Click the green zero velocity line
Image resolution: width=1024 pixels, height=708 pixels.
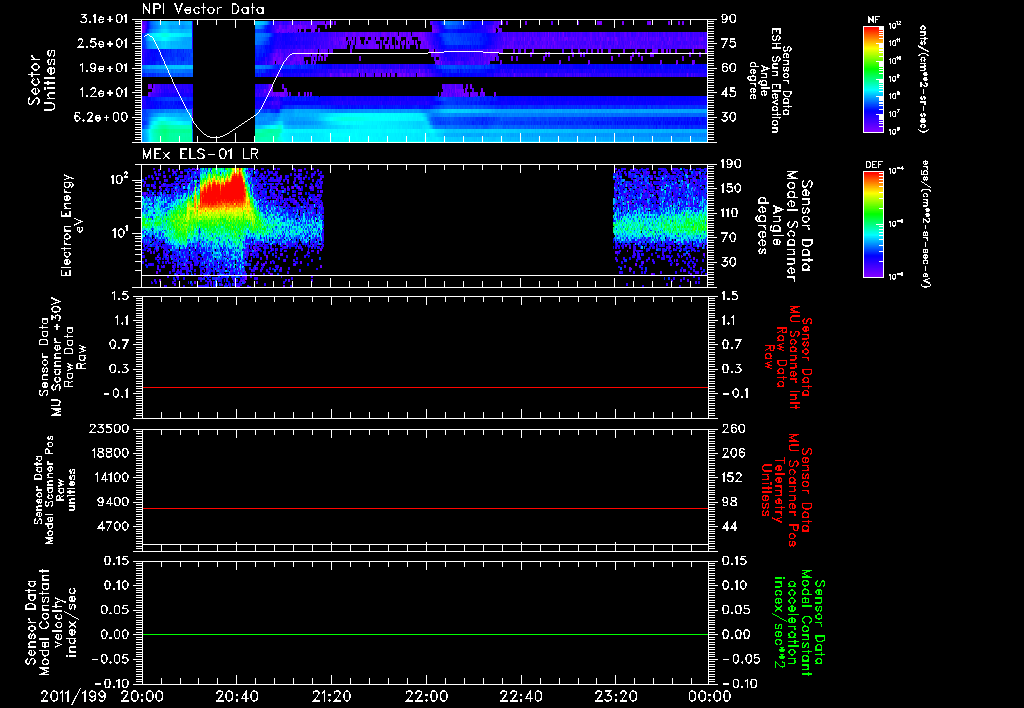(x=425, y=634)
